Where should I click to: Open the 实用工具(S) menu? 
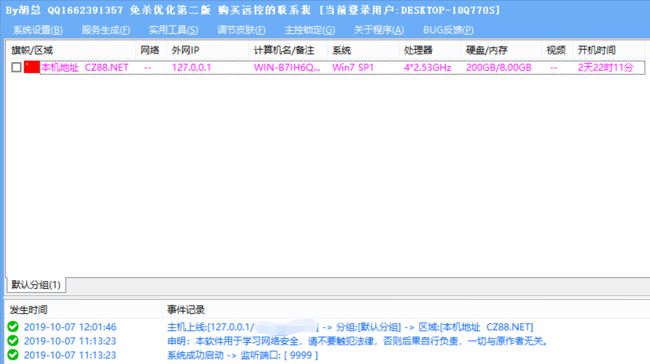[173, 30]
